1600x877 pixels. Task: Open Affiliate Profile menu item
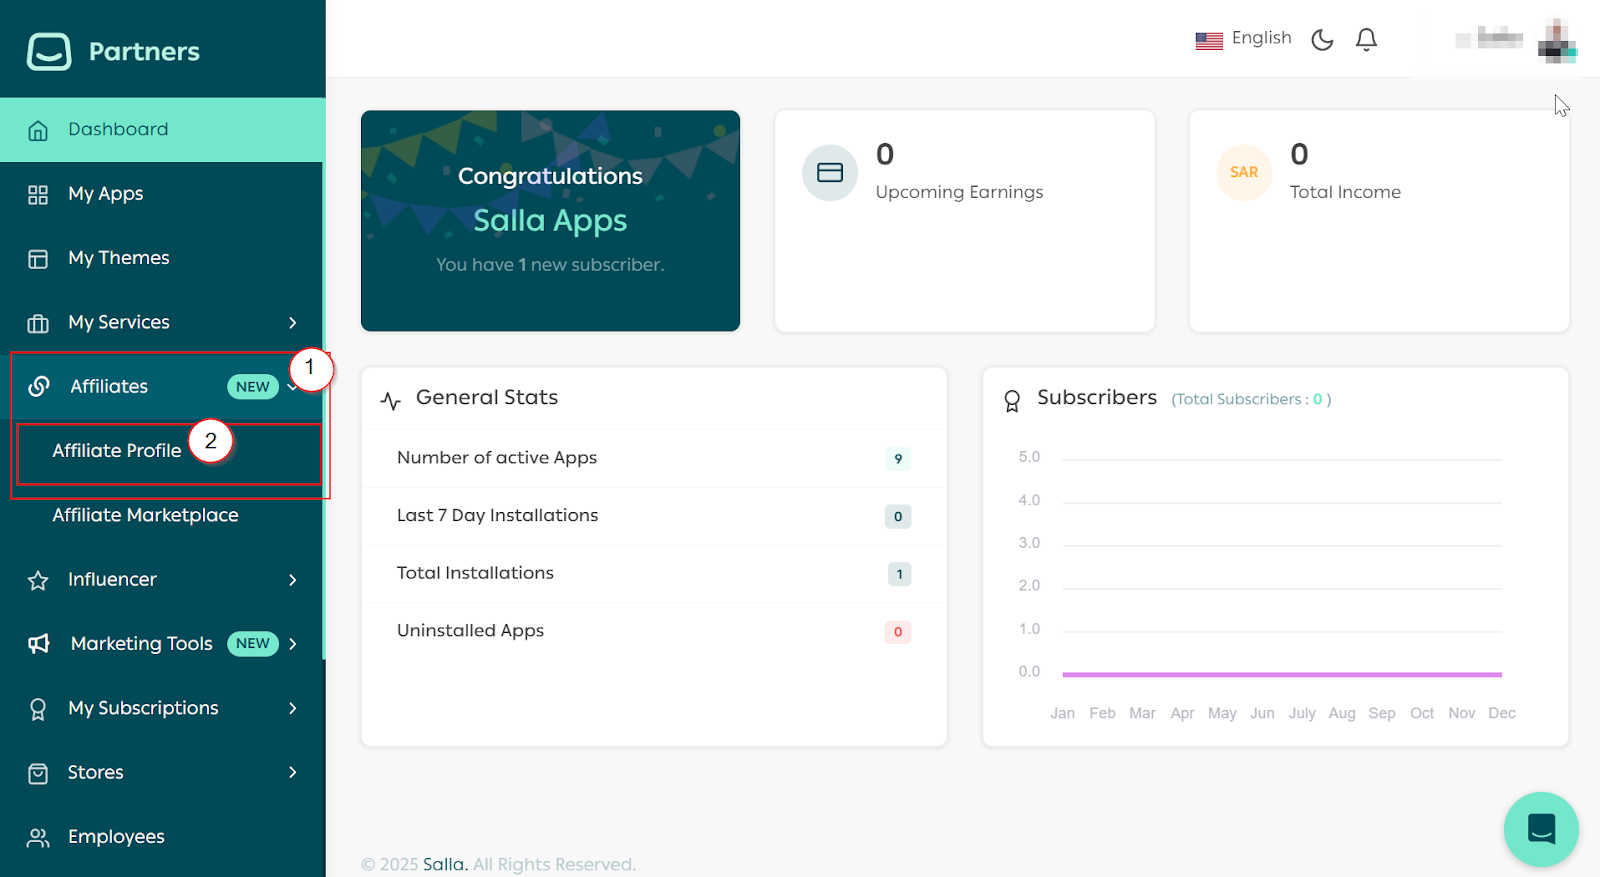(117, 451)
